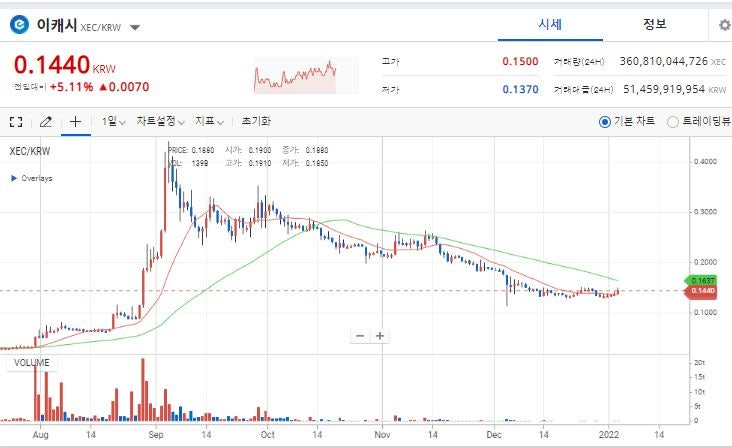Expand the Overlays triangle

[14, 178]
